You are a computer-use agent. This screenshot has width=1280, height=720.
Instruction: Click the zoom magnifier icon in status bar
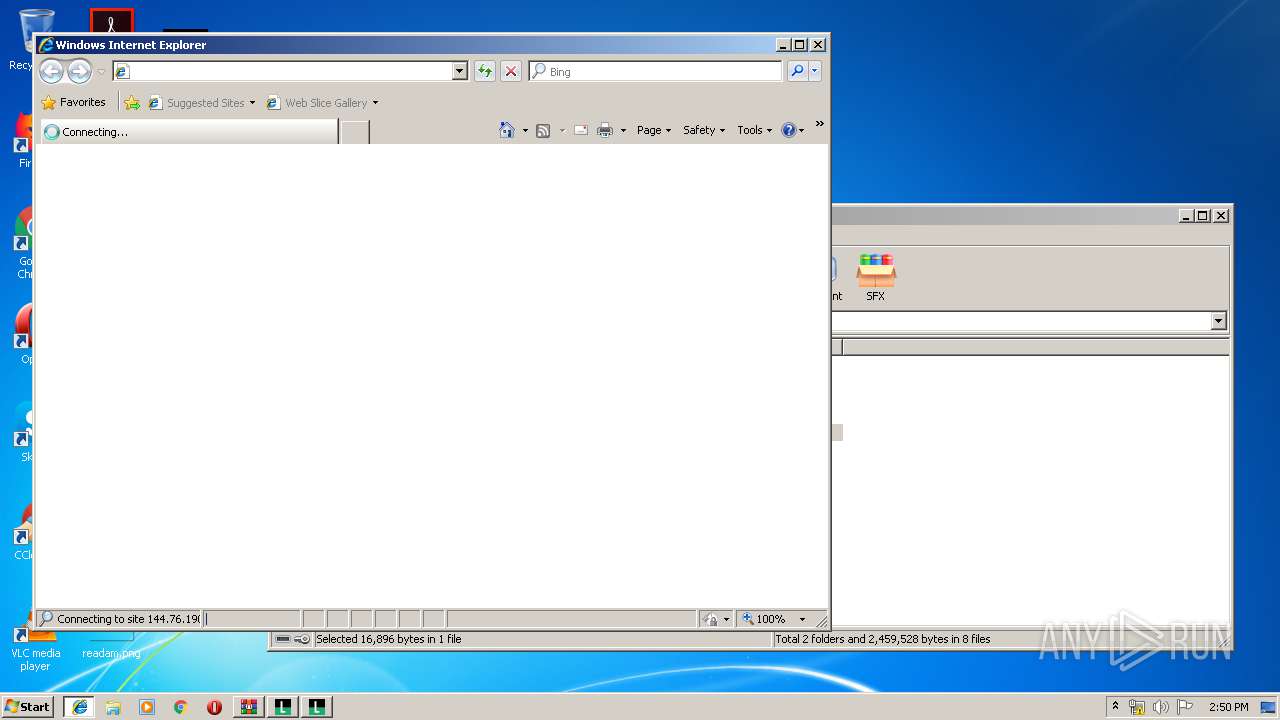pos(747,619)
